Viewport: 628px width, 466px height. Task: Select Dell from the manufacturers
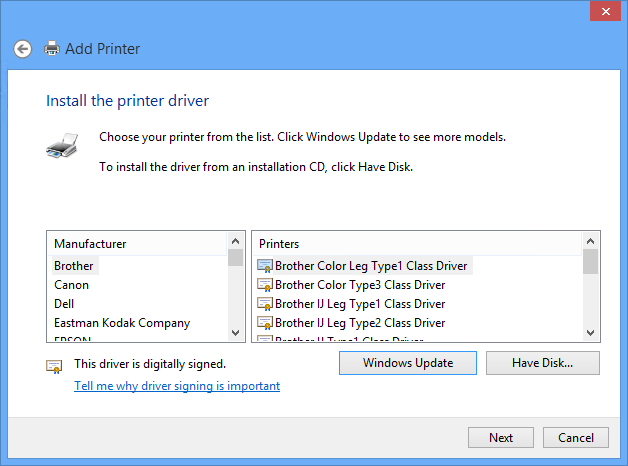click(x=64, y=304)
